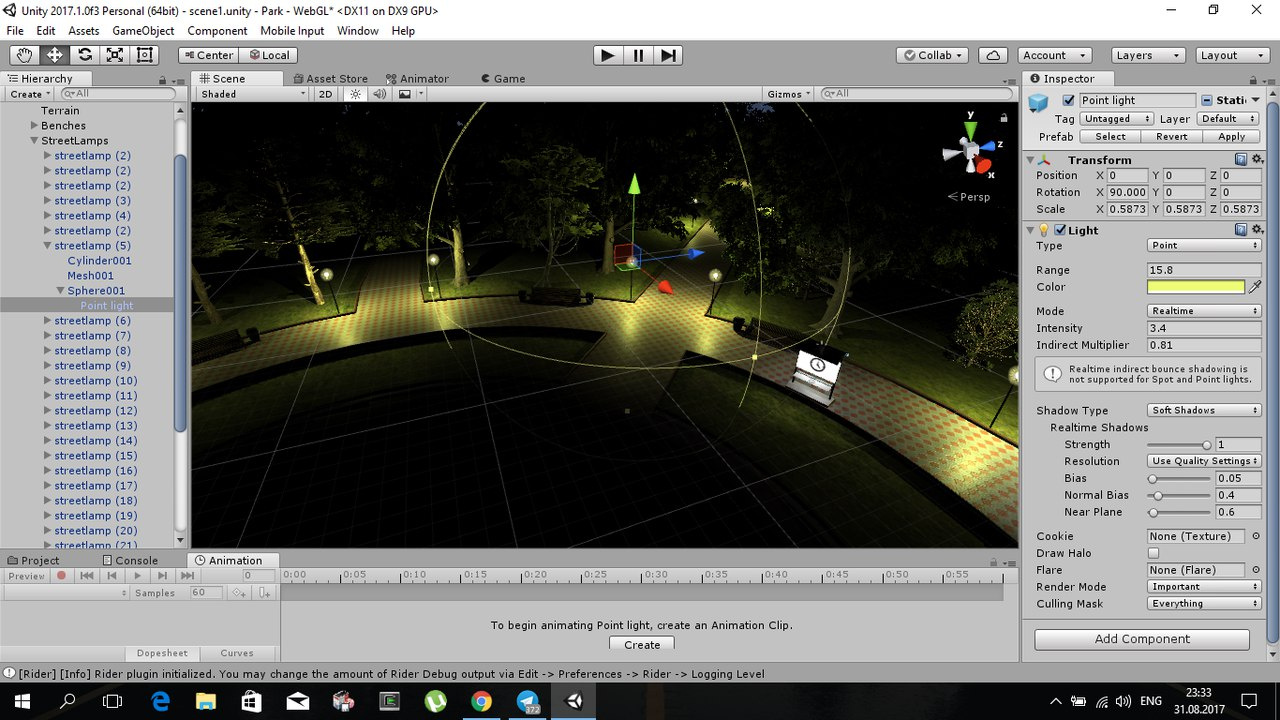
Task: Open the Tag Untagged dropdown
Action: [x=1115, y=119]
